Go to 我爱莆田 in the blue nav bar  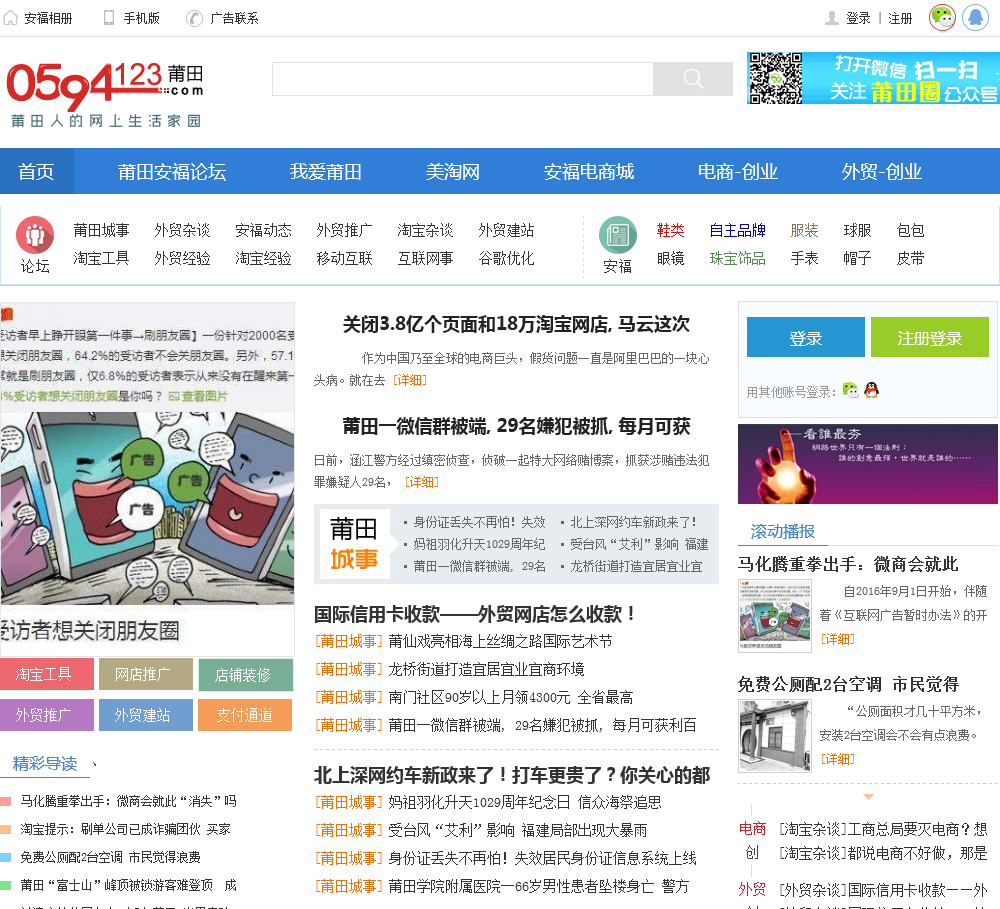pos(325,171)
